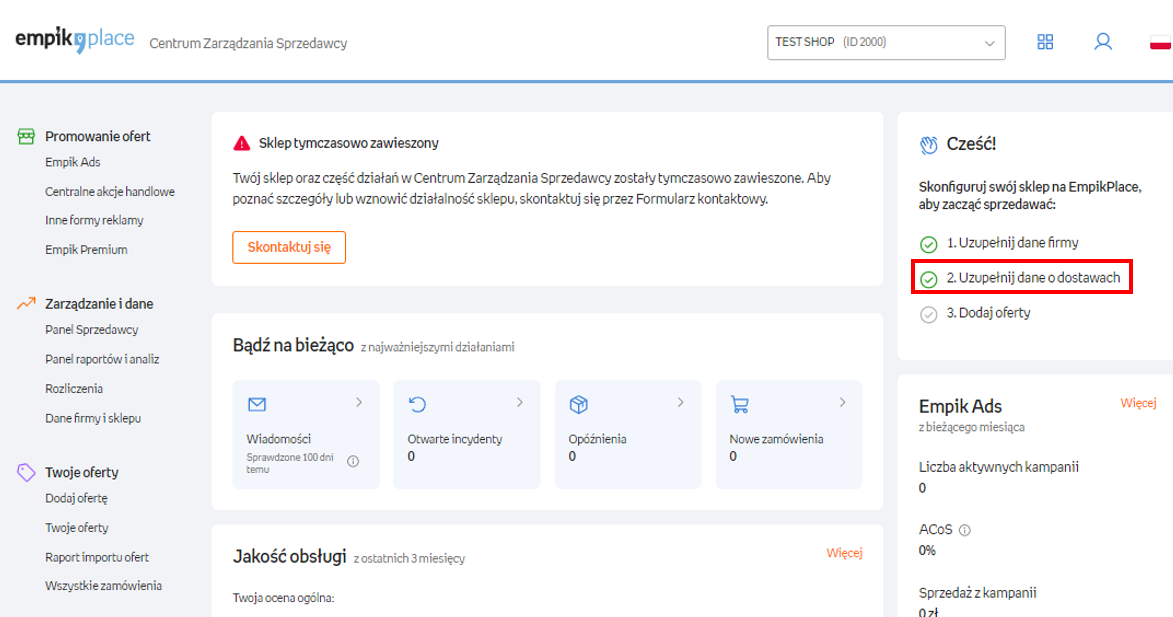Click Więcej link in Empik Ads panel
Image resolution: width=1173 pixels, height=617 pixels.
coord(1138,403)
